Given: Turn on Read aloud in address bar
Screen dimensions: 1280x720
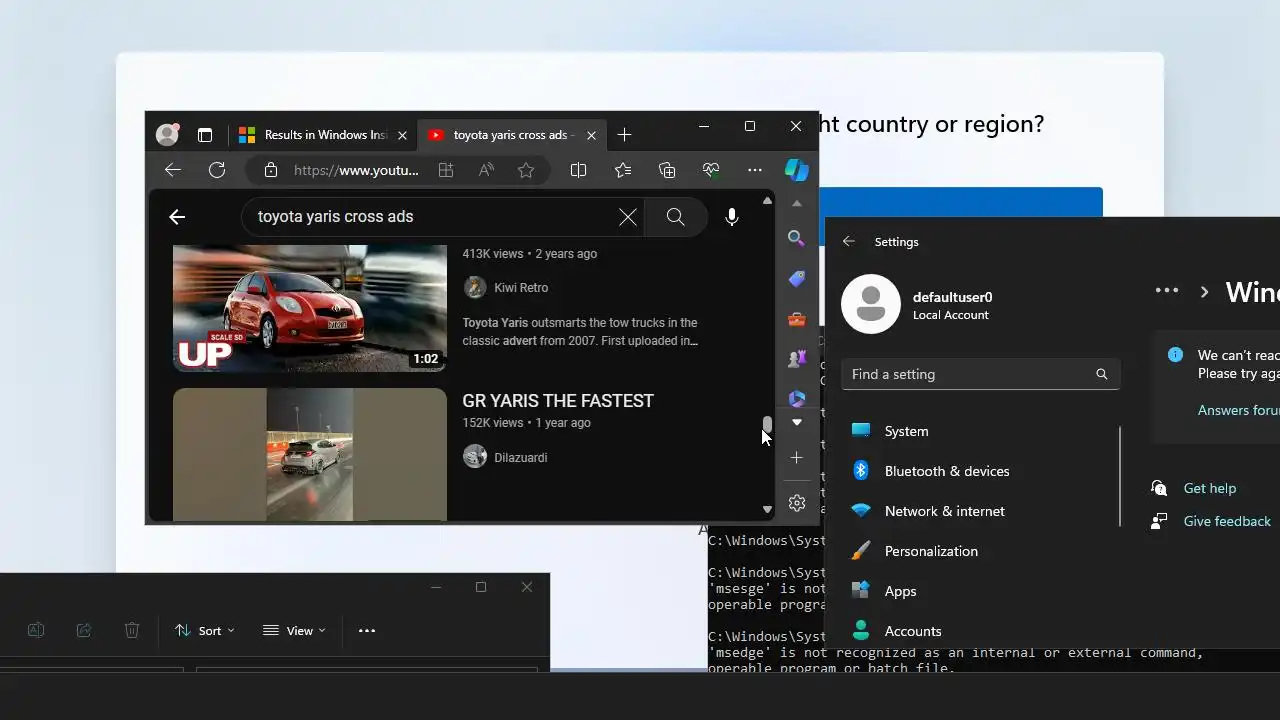Looking at the screenshot, I should pyautogui.click(x=486, y=170).
